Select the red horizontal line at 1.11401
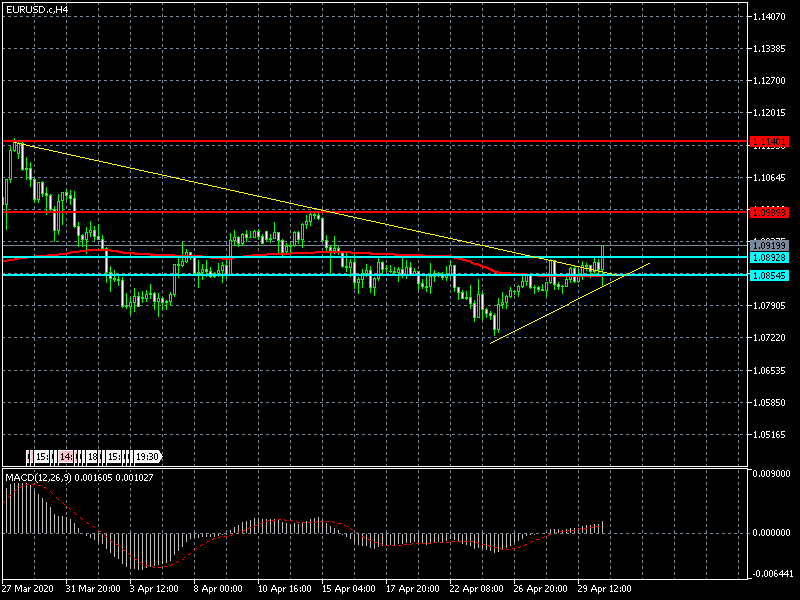800x600 pixels. click(x=375, y=141)
